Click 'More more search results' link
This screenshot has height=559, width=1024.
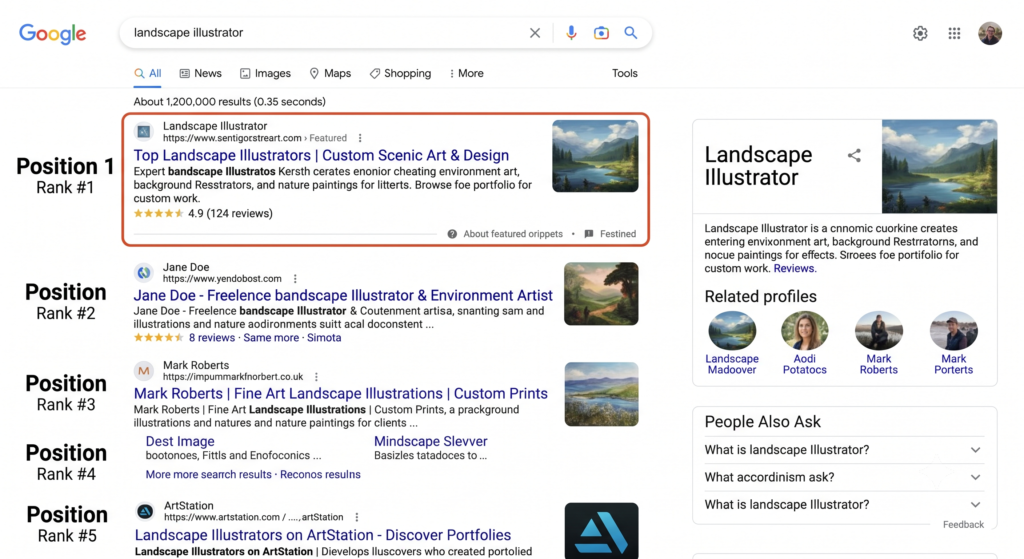[x=208, y=475]
